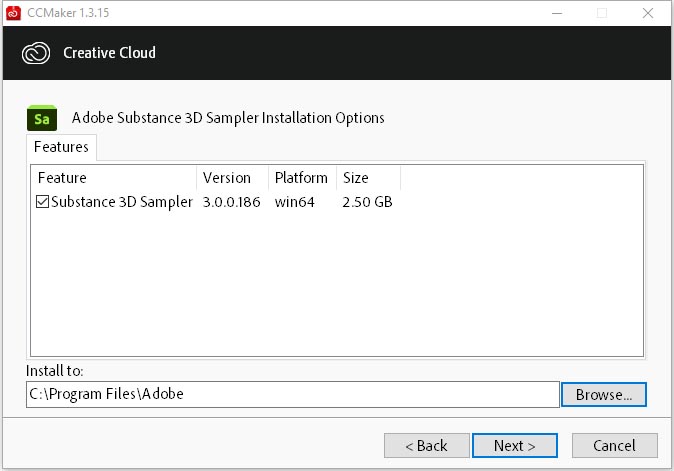Cancel the installation
The width and height of the screenshot is (674, 471).
pyautogui.click(x=615, y=446)
